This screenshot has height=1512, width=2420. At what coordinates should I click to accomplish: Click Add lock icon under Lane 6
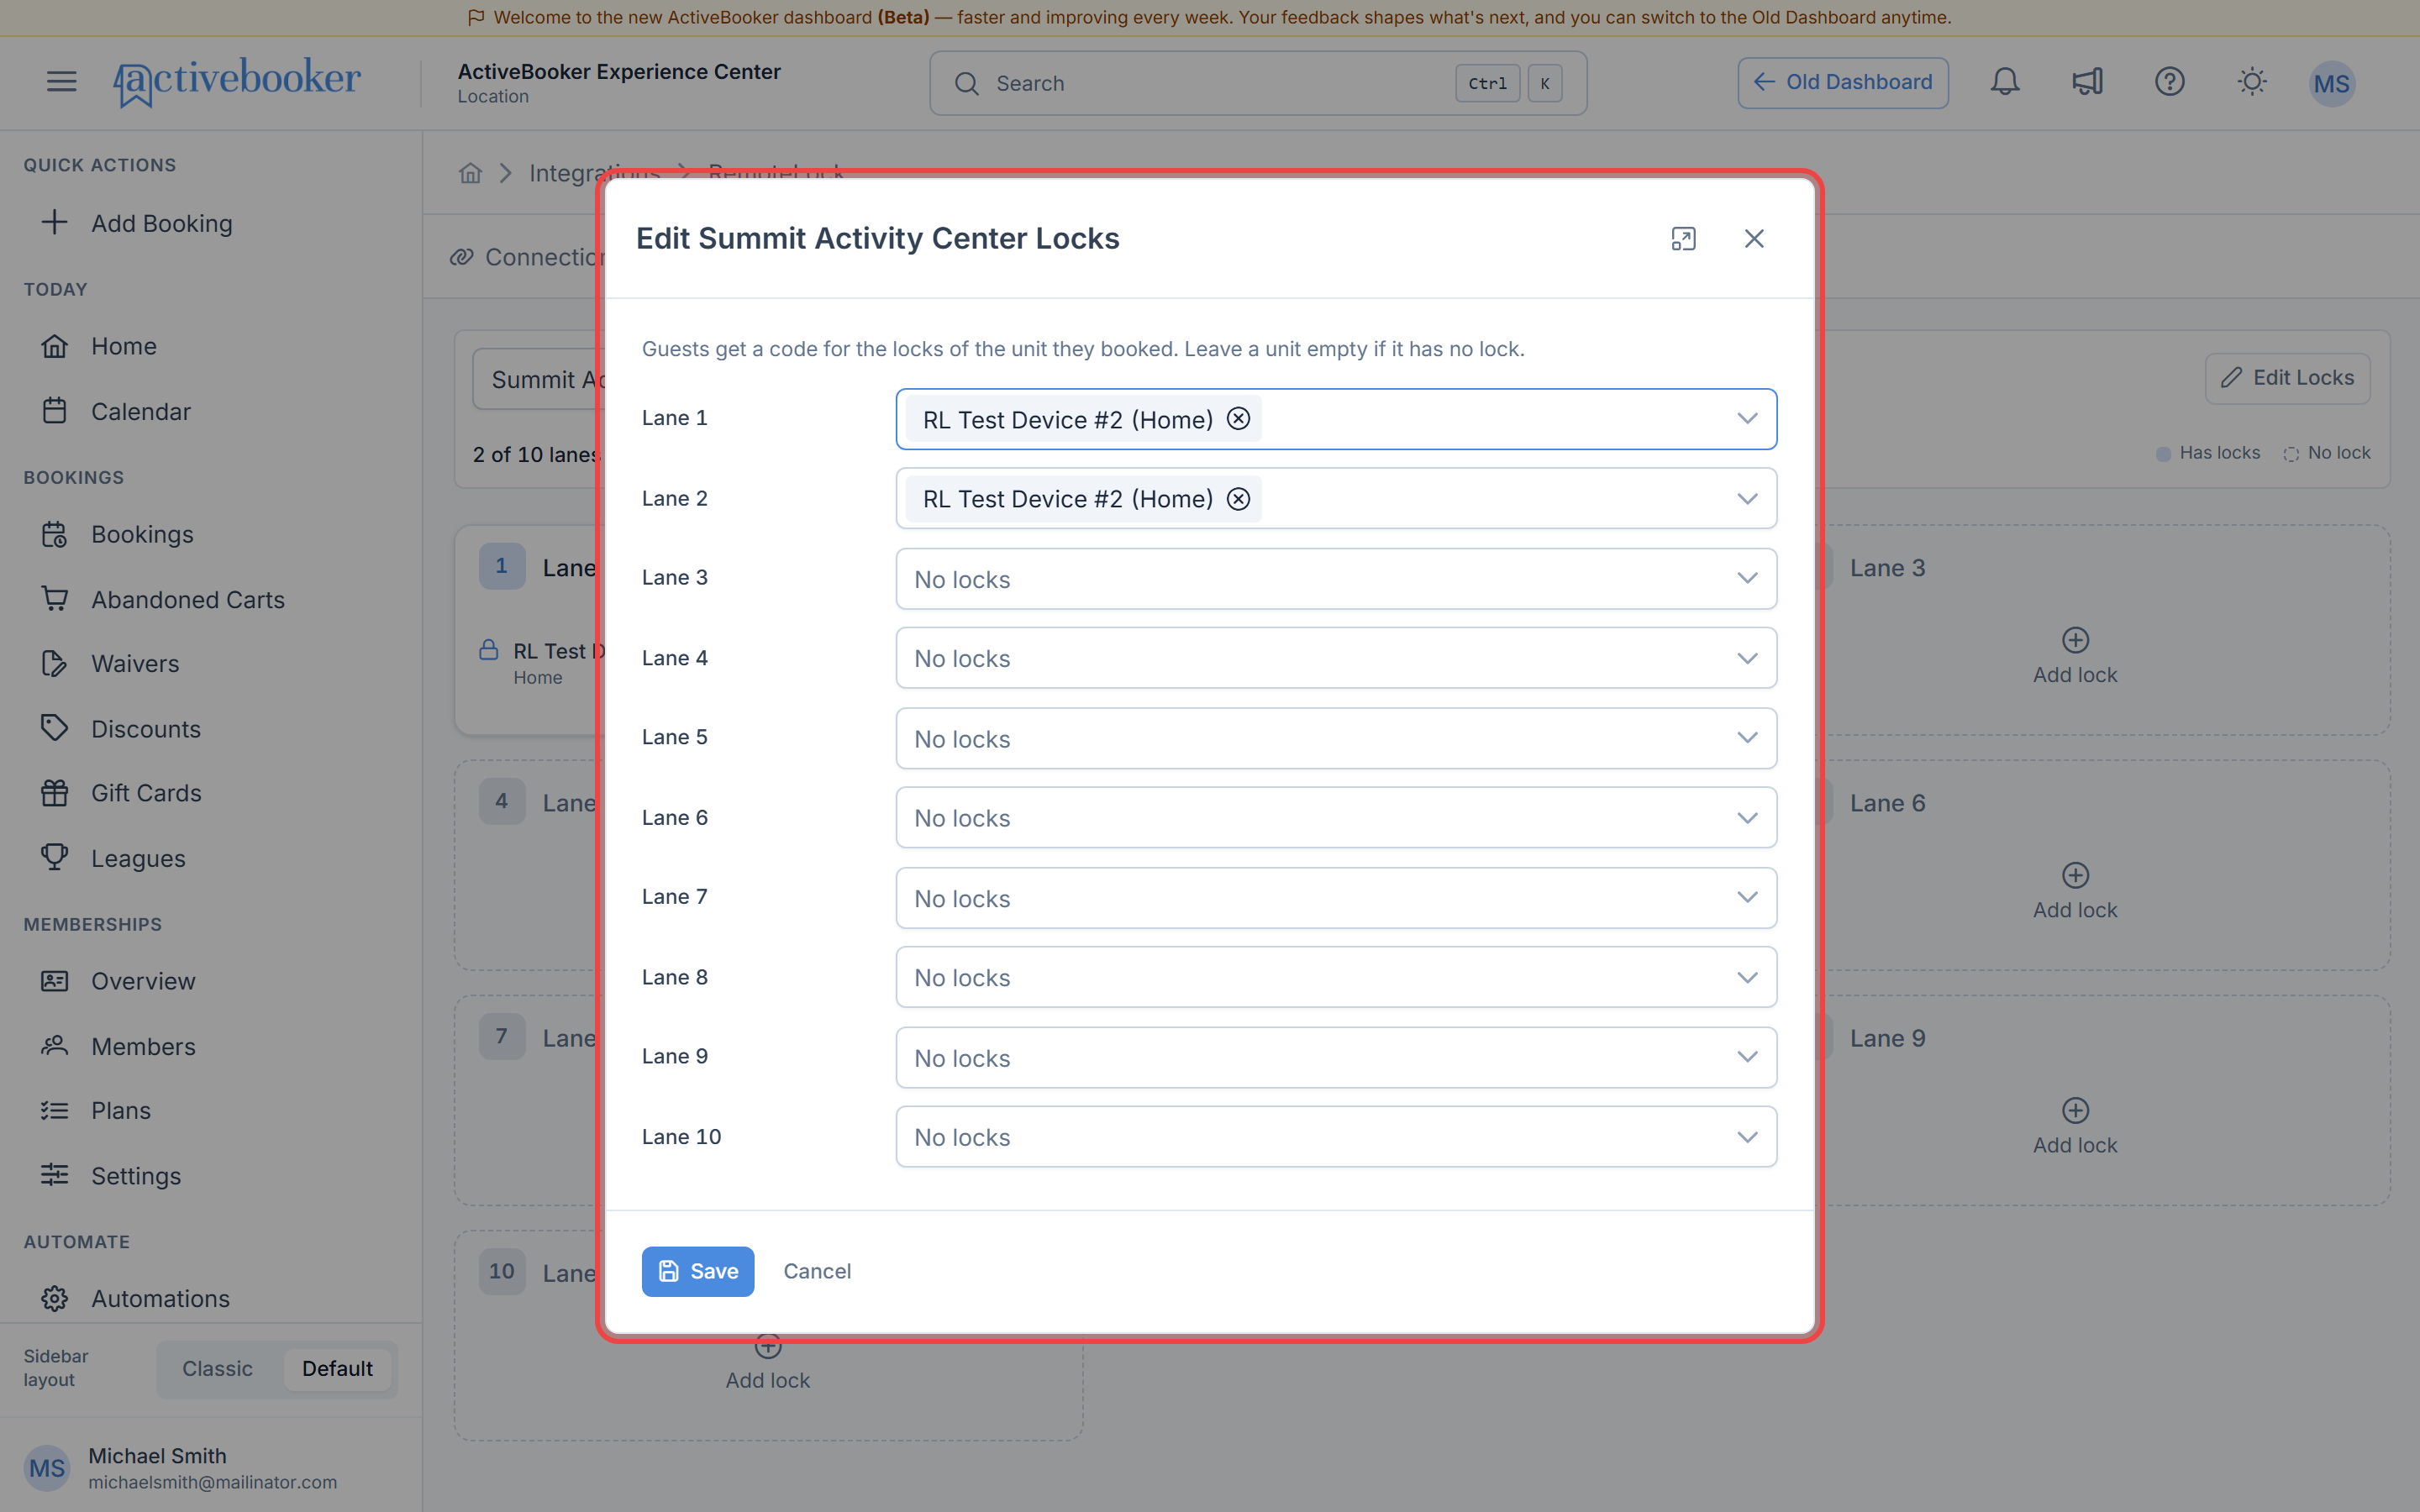coord(2075,875)
